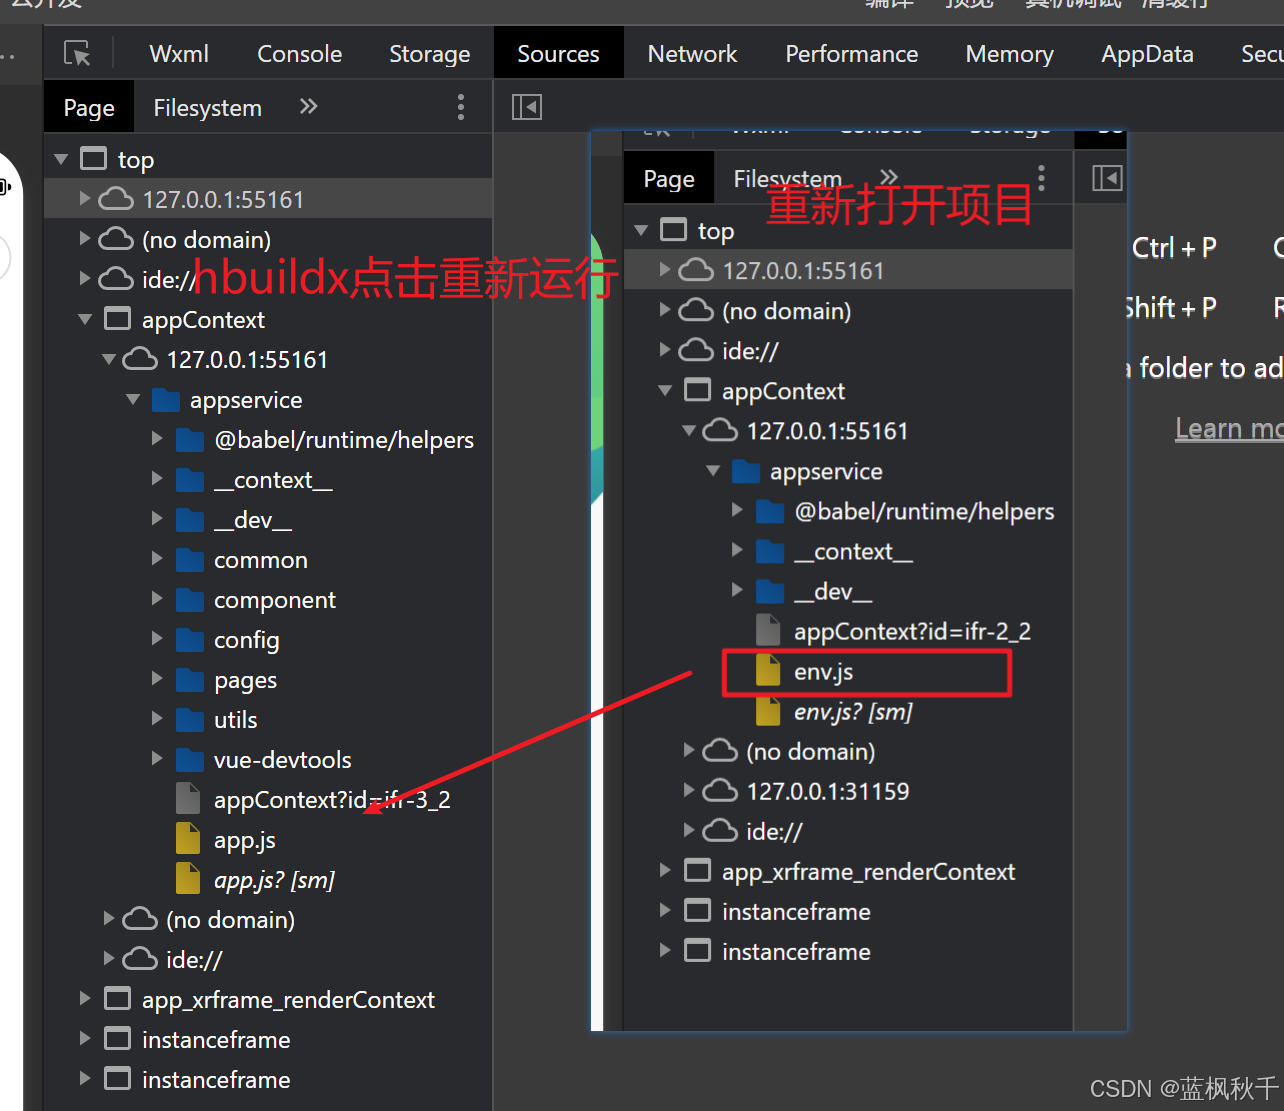
Task: Open three-dot menu of main navigator pane
Action: [460, 107]
